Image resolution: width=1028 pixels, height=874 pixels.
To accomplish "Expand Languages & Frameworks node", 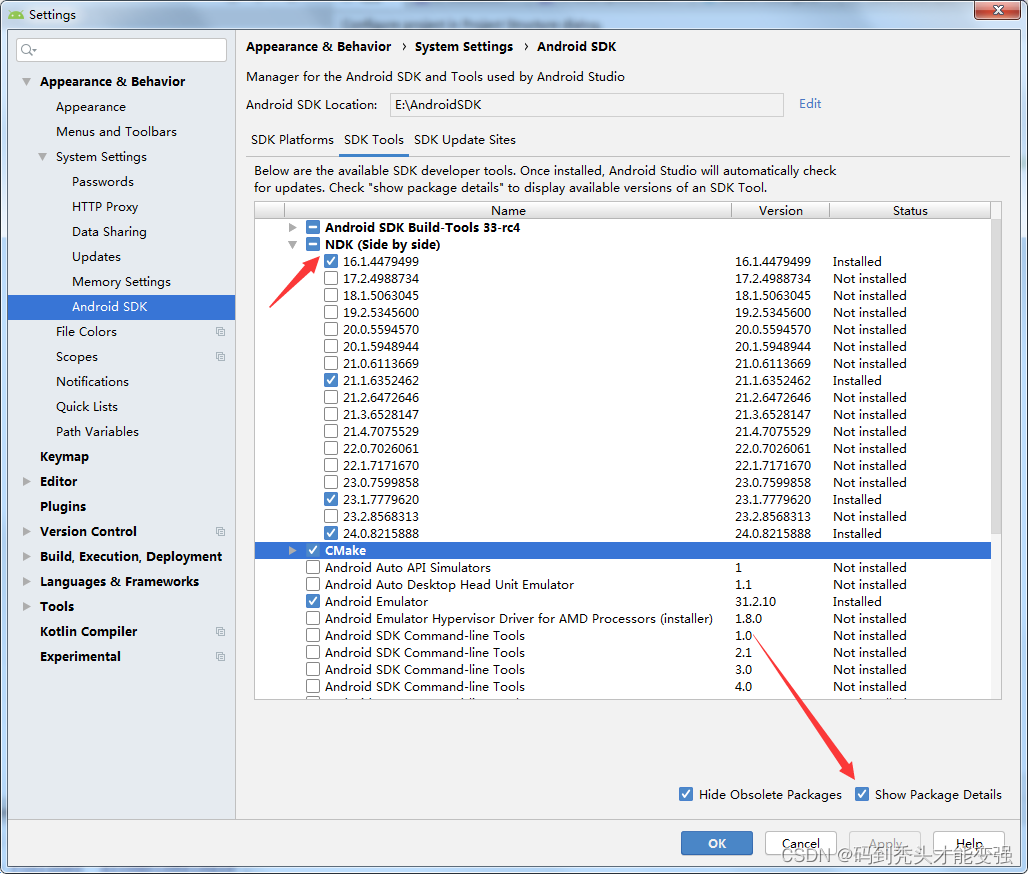I will point(26,582).
